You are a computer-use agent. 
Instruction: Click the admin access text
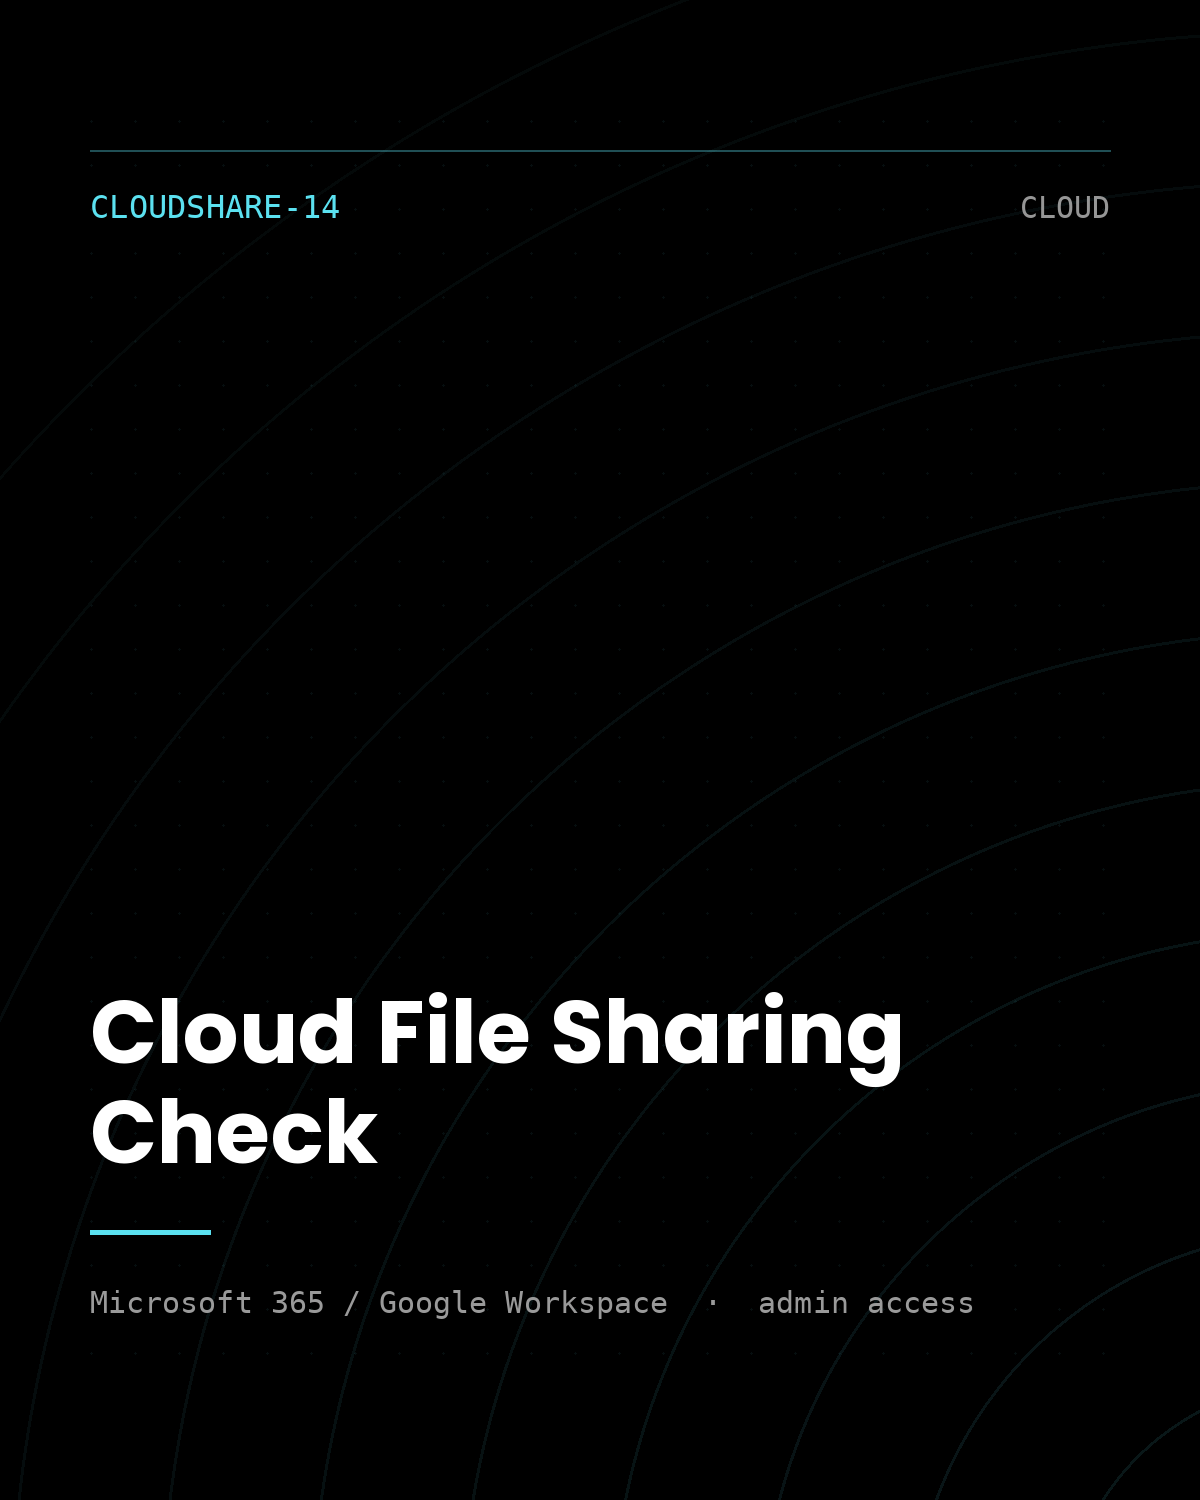(x=866, y=1303)
